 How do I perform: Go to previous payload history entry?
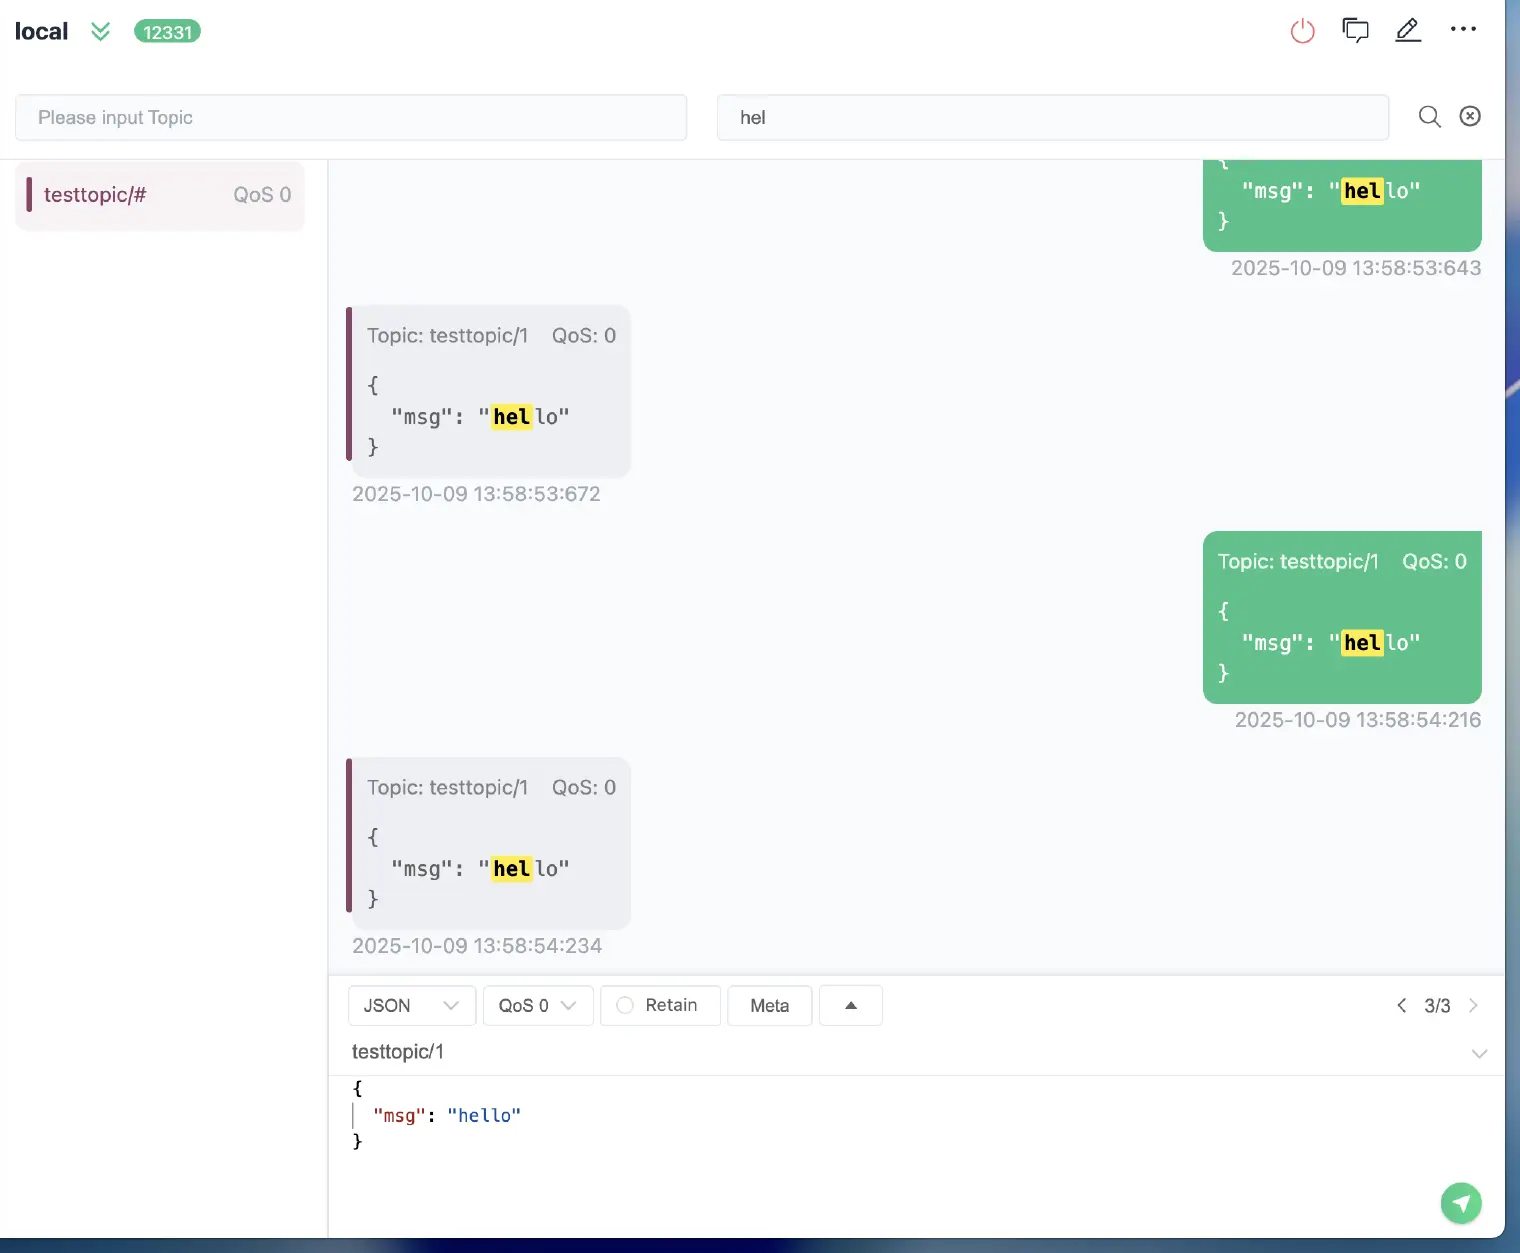click(x=1401, y=1005)
